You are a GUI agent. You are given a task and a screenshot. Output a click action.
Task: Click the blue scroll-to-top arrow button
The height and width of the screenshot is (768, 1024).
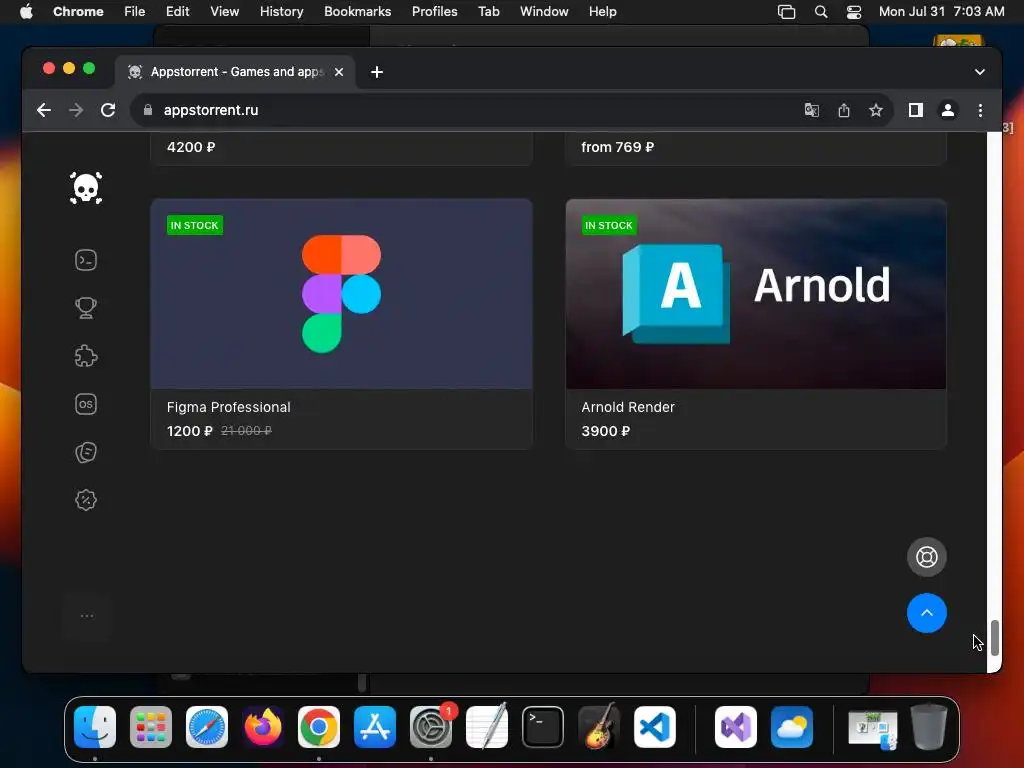926,613
